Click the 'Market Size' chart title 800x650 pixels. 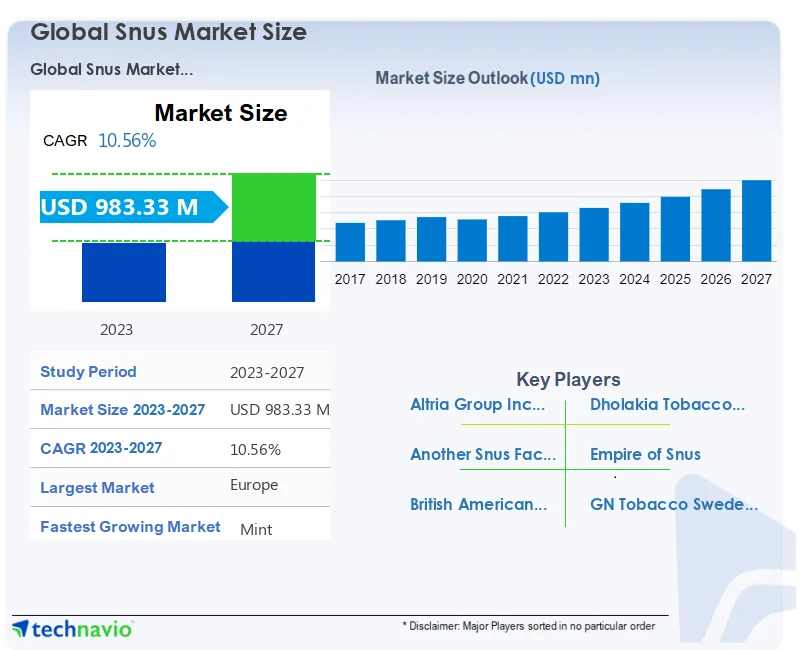(x=221, y=113)
